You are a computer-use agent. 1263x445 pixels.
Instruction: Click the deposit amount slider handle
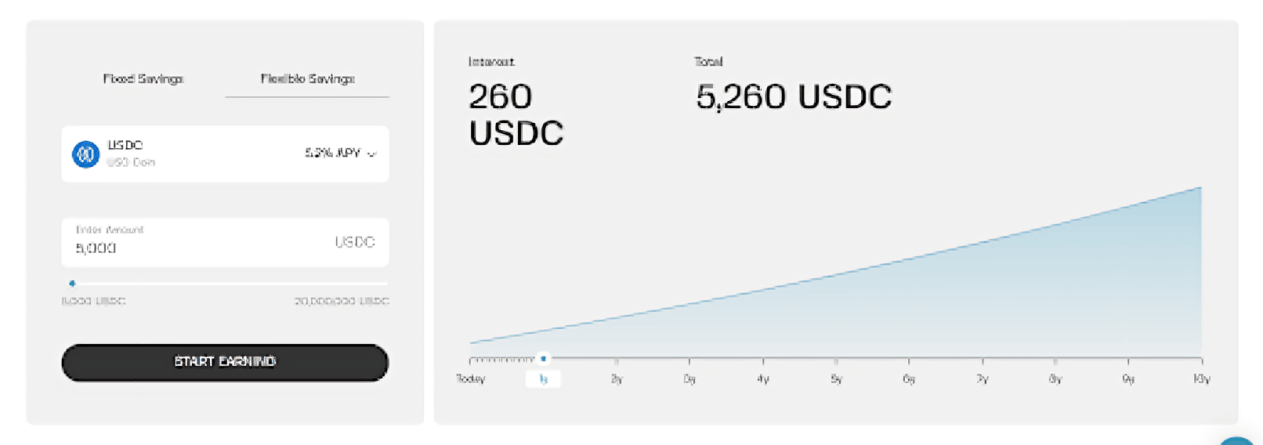72,284
